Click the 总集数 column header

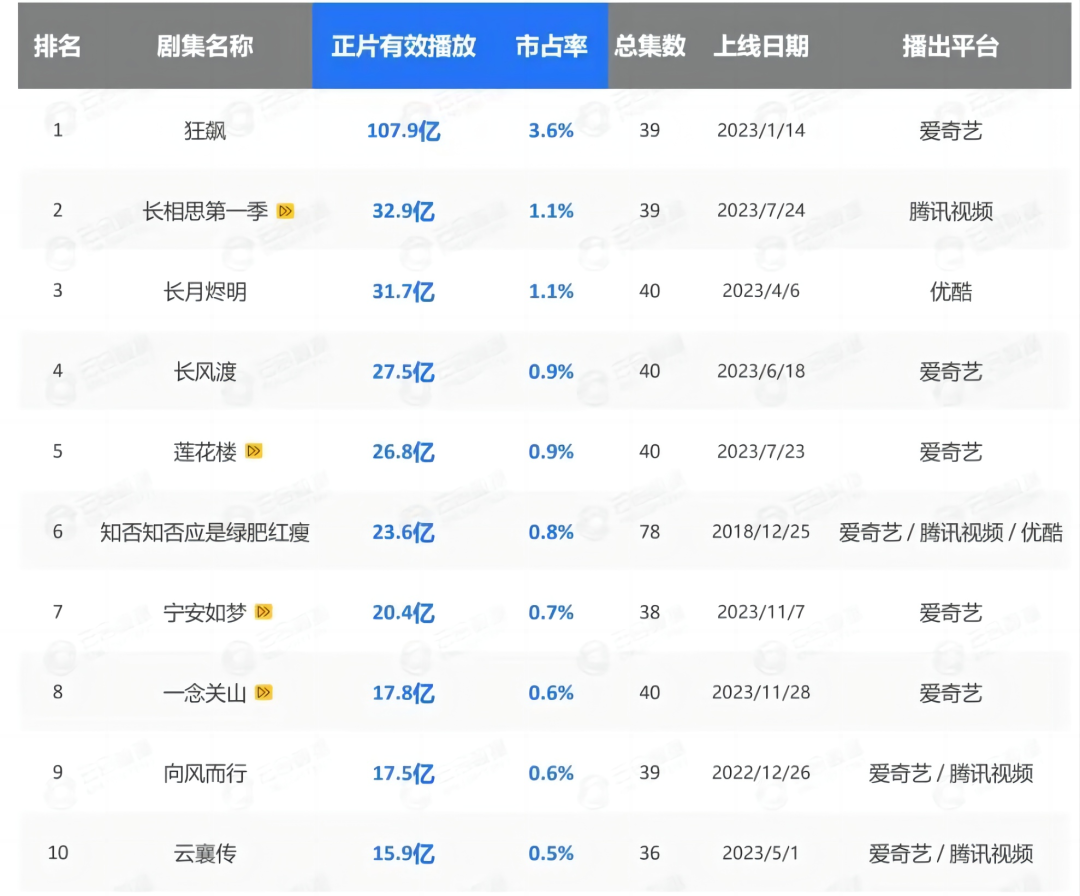click(x=650, y=46)
